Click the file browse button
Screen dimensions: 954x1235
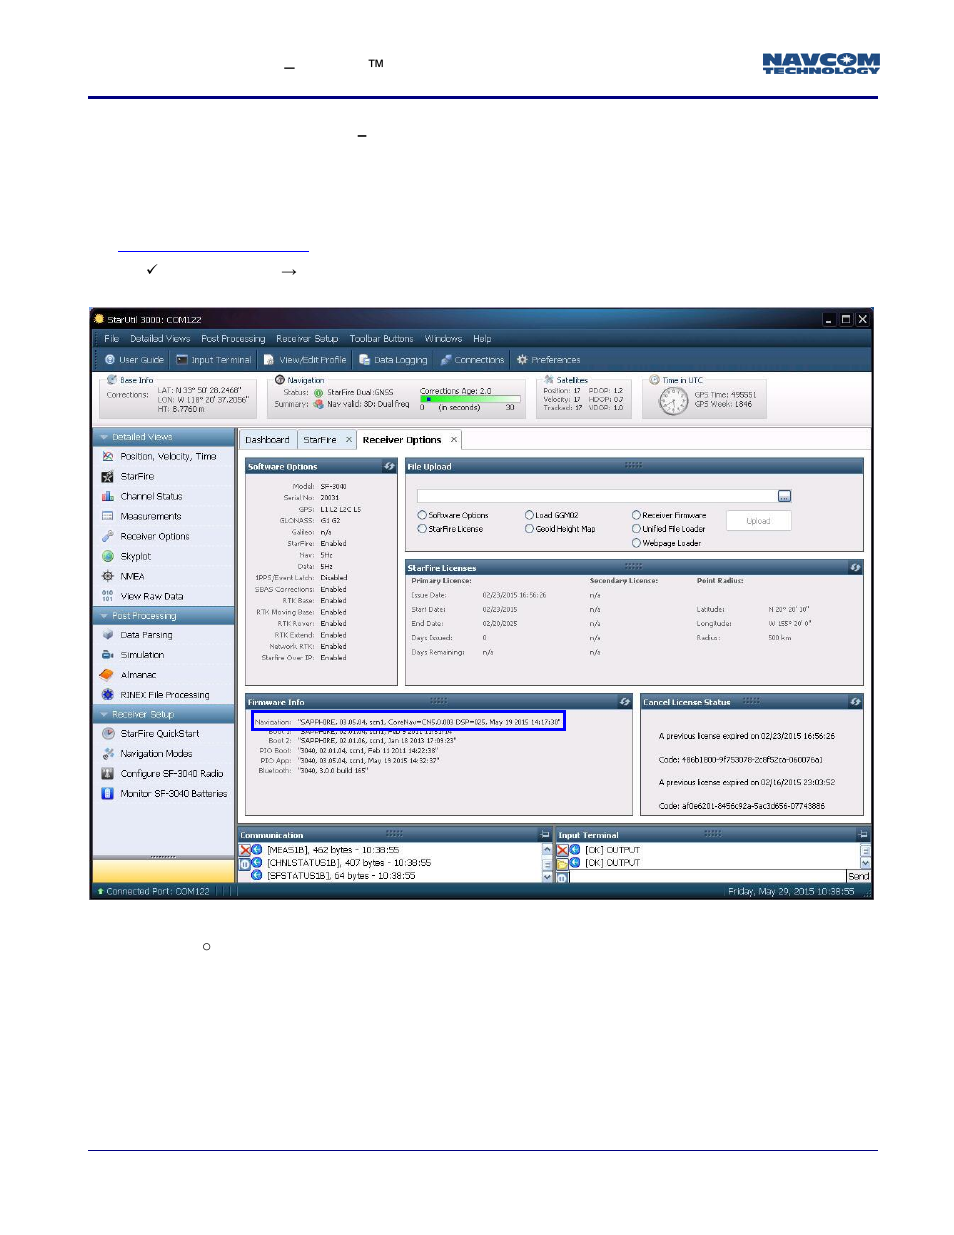tap(784, 496)
